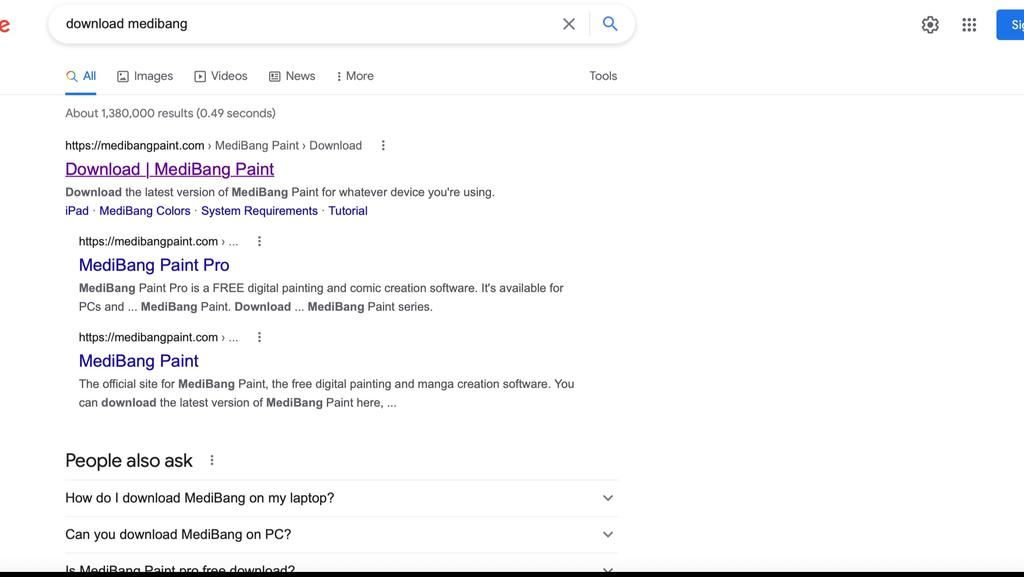Open options for Download MediBang Paint result

coord(383,146)
